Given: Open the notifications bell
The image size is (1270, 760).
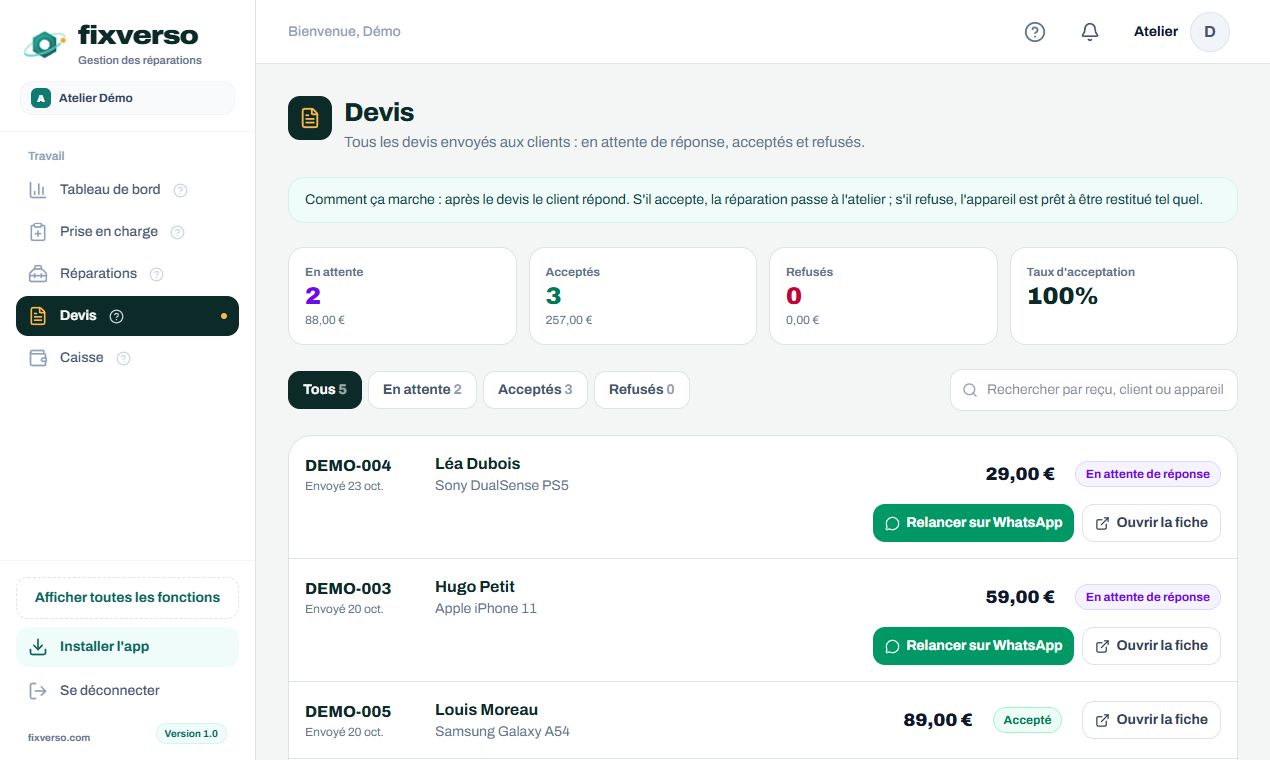Looking at the screenshot, I should (x=1090, y=32).
